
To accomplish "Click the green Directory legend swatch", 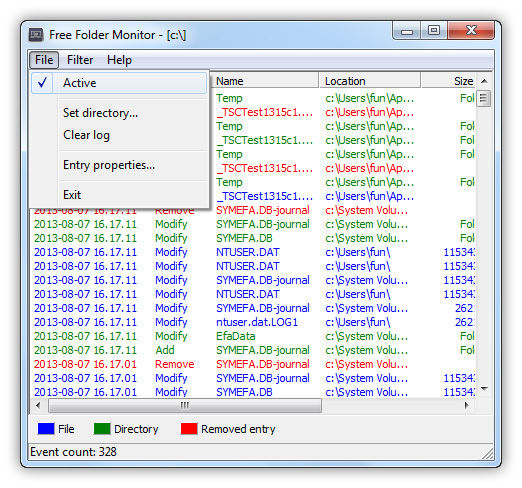I will 102,429.
